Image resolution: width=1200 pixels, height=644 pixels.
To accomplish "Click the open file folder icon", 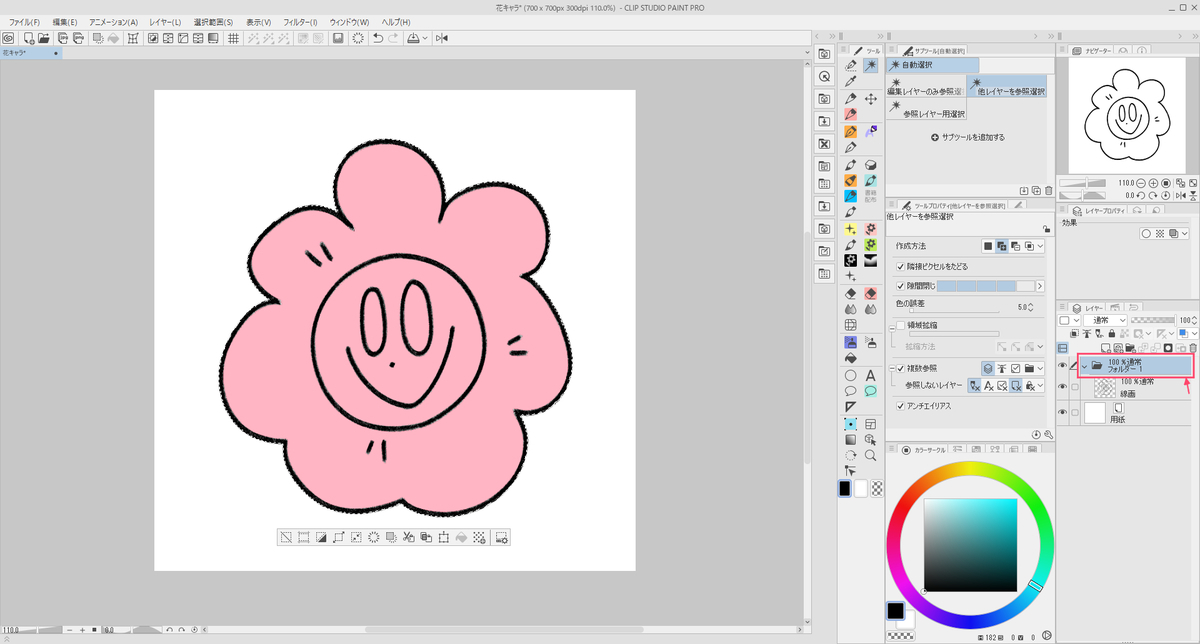I will [44, 38].
